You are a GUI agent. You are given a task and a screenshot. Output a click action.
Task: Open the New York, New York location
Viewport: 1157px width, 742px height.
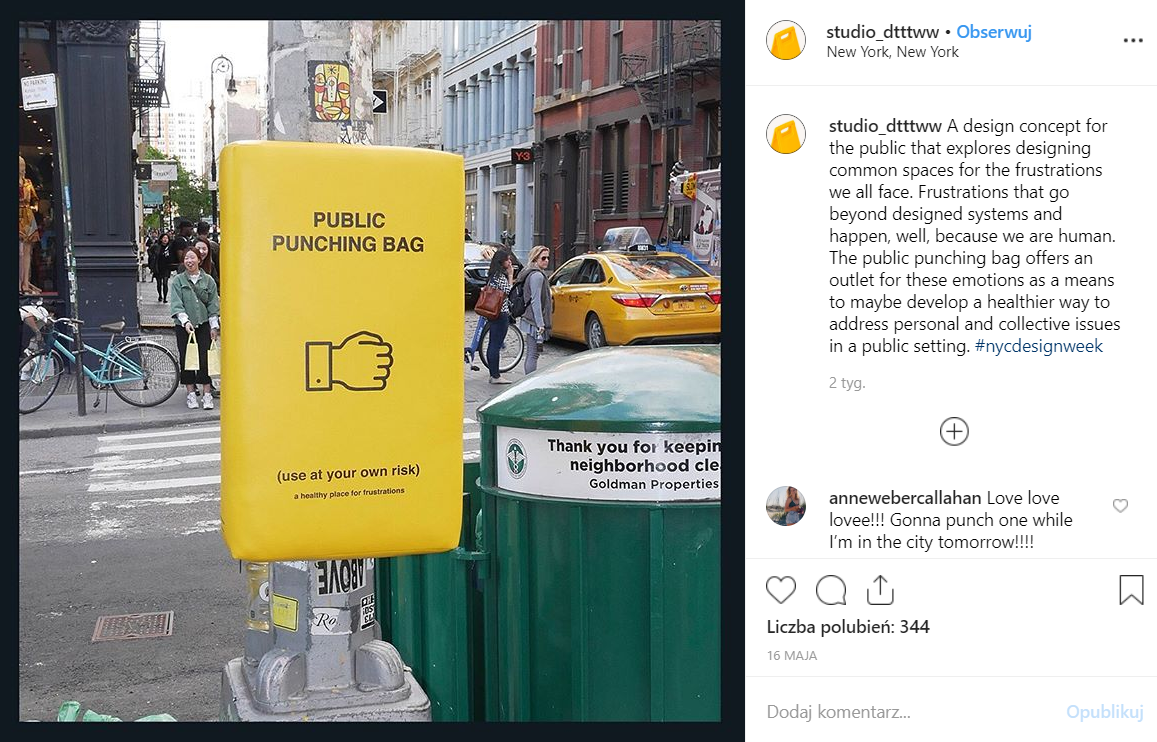tap(892, 52)
